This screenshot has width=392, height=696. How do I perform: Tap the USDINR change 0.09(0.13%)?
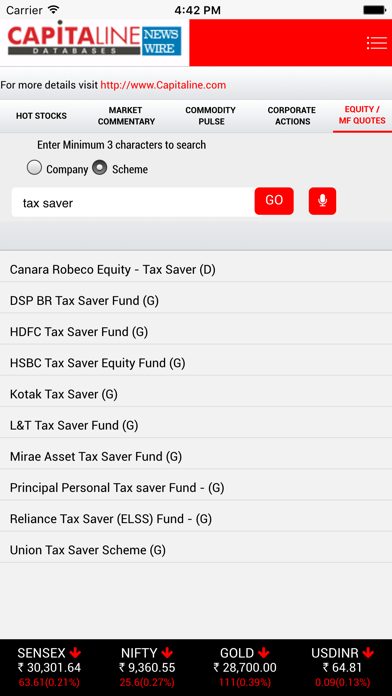[342, 682]
